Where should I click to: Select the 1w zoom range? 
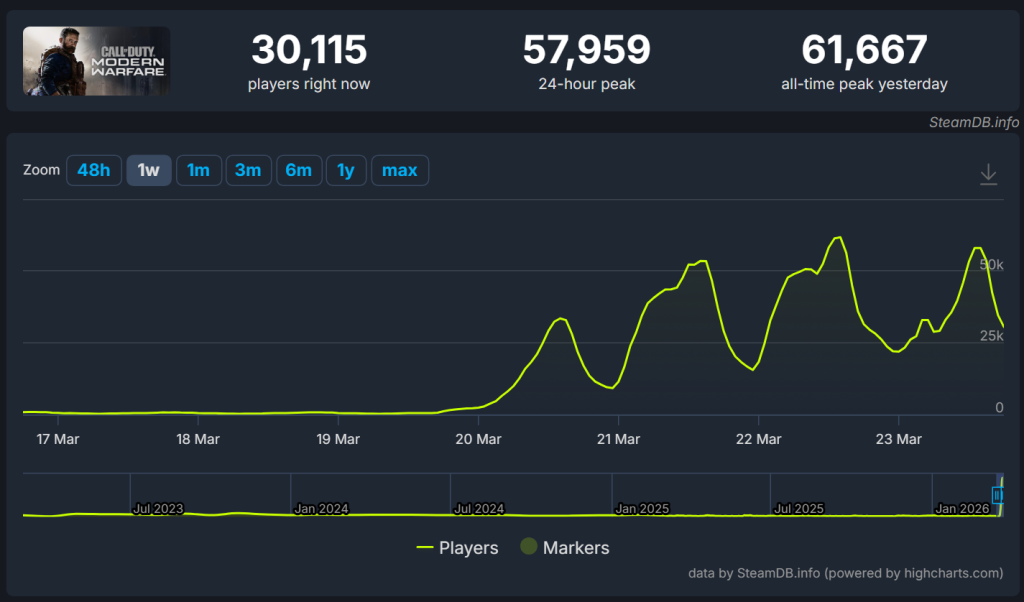148,170
